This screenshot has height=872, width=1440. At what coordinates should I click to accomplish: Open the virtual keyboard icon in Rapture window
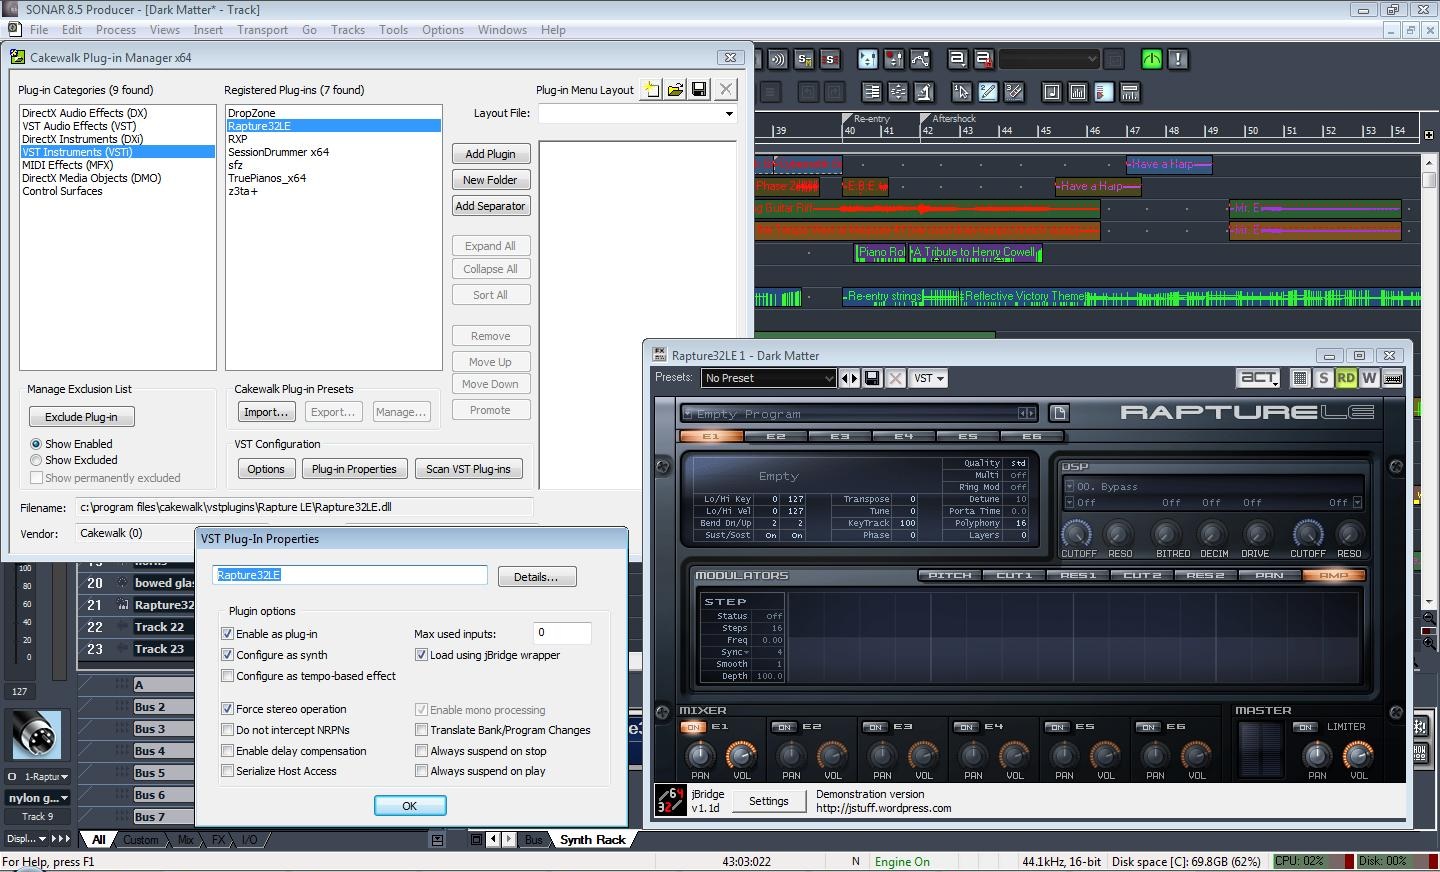point(1392,378)
